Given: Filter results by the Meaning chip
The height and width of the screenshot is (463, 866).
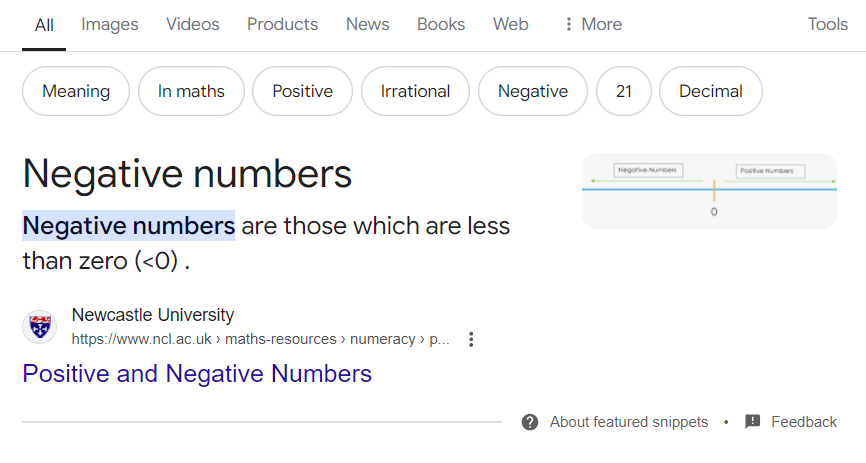Looking at the screenshot, I should pos(76,91).
